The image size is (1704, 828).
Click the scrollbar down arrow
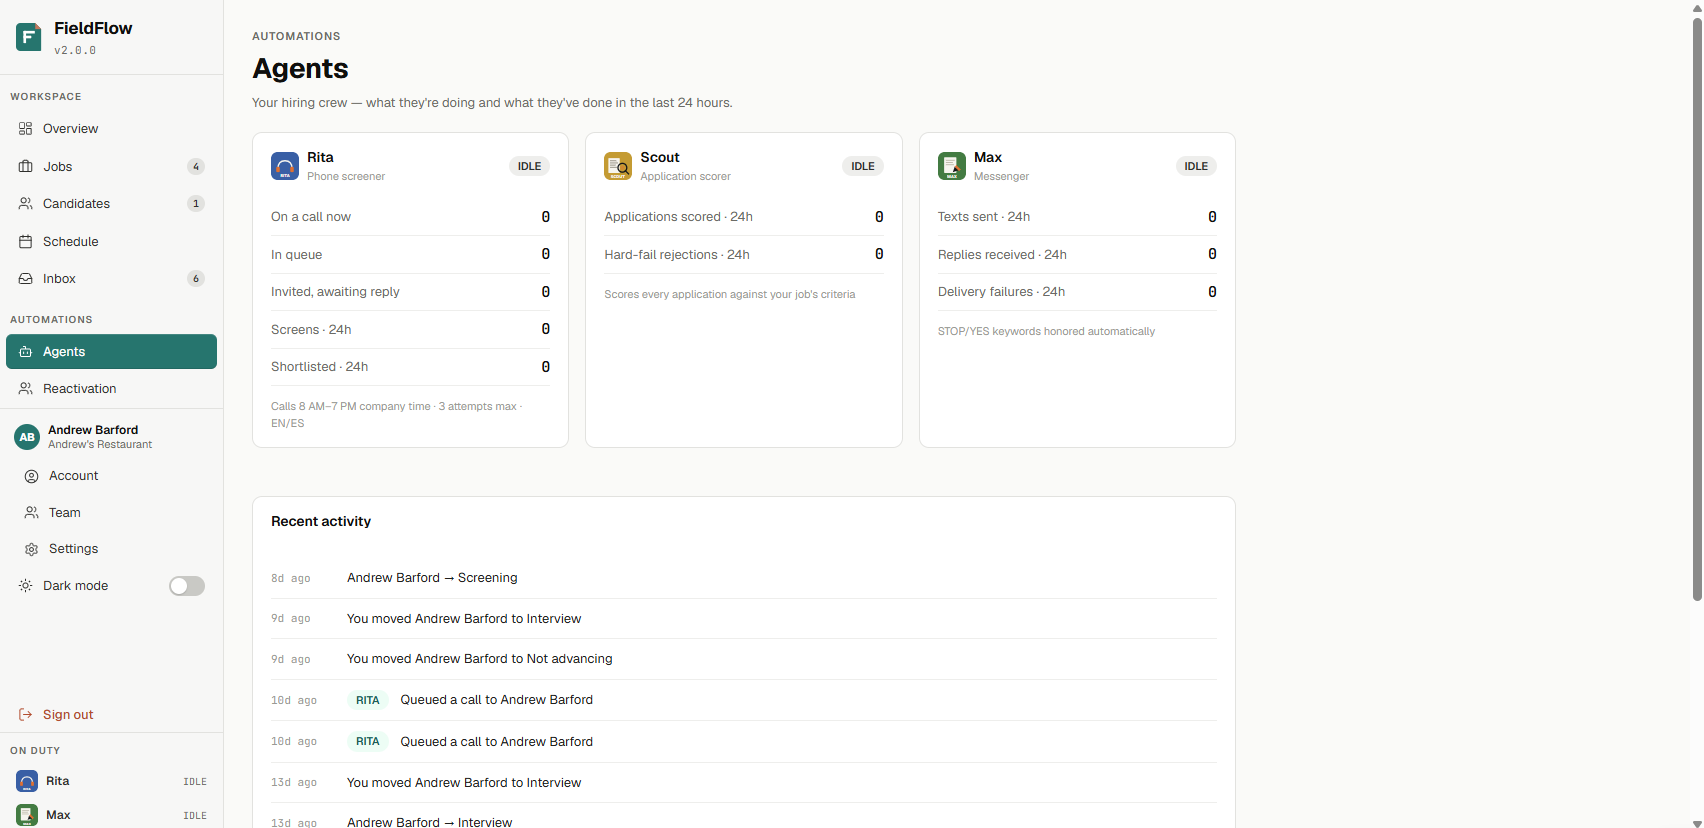click(1697, 822)
